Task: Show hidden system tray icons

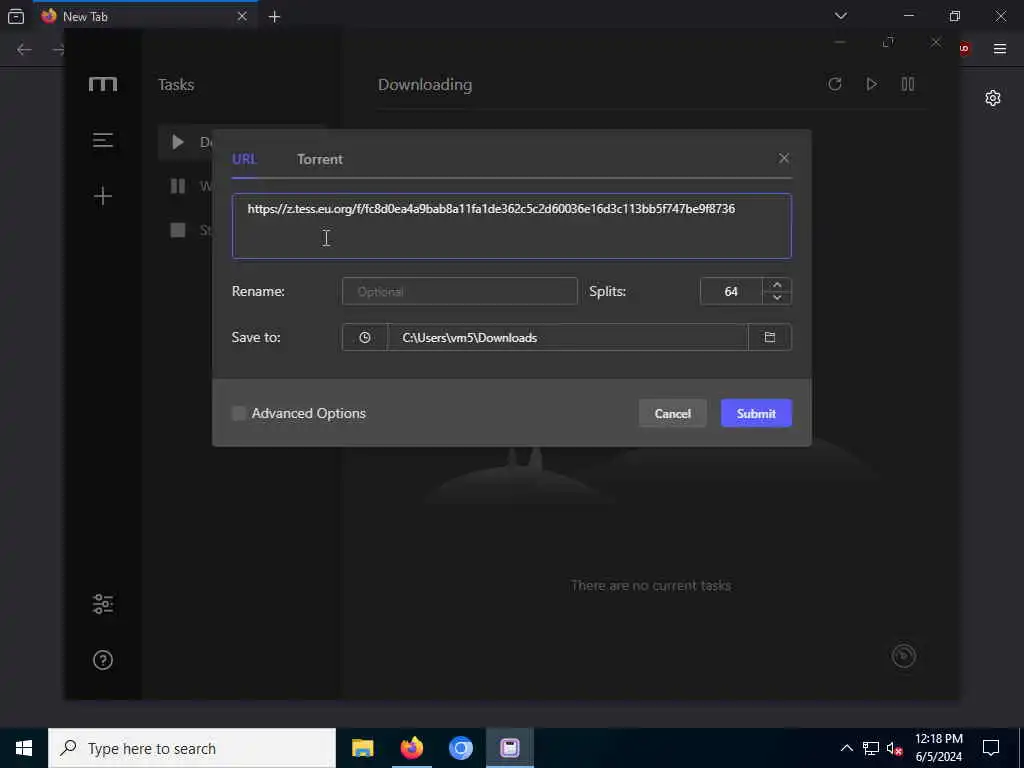Action: coord(846,748)
